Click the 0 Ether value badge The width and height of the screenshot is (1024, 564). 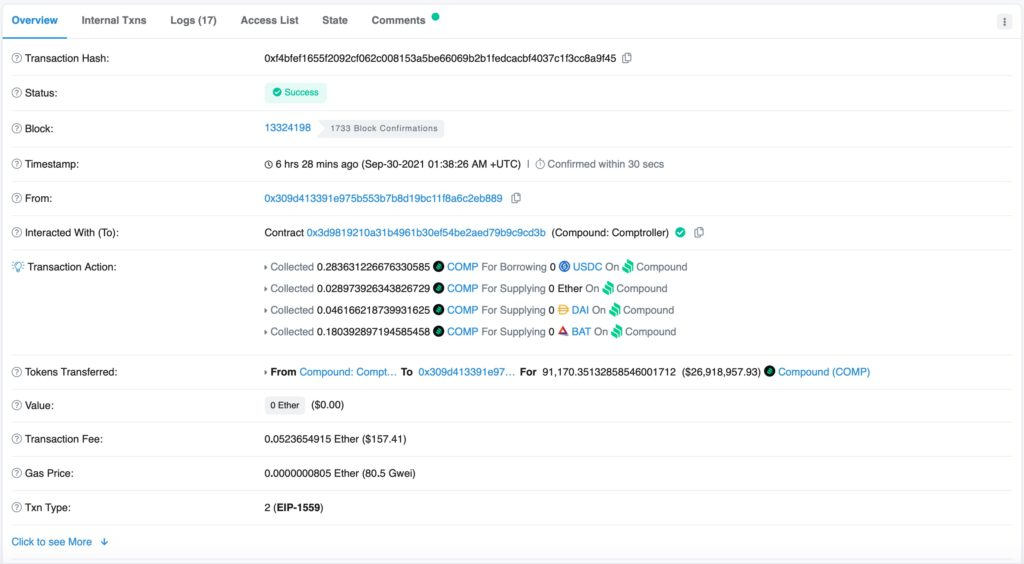point(284,405)
